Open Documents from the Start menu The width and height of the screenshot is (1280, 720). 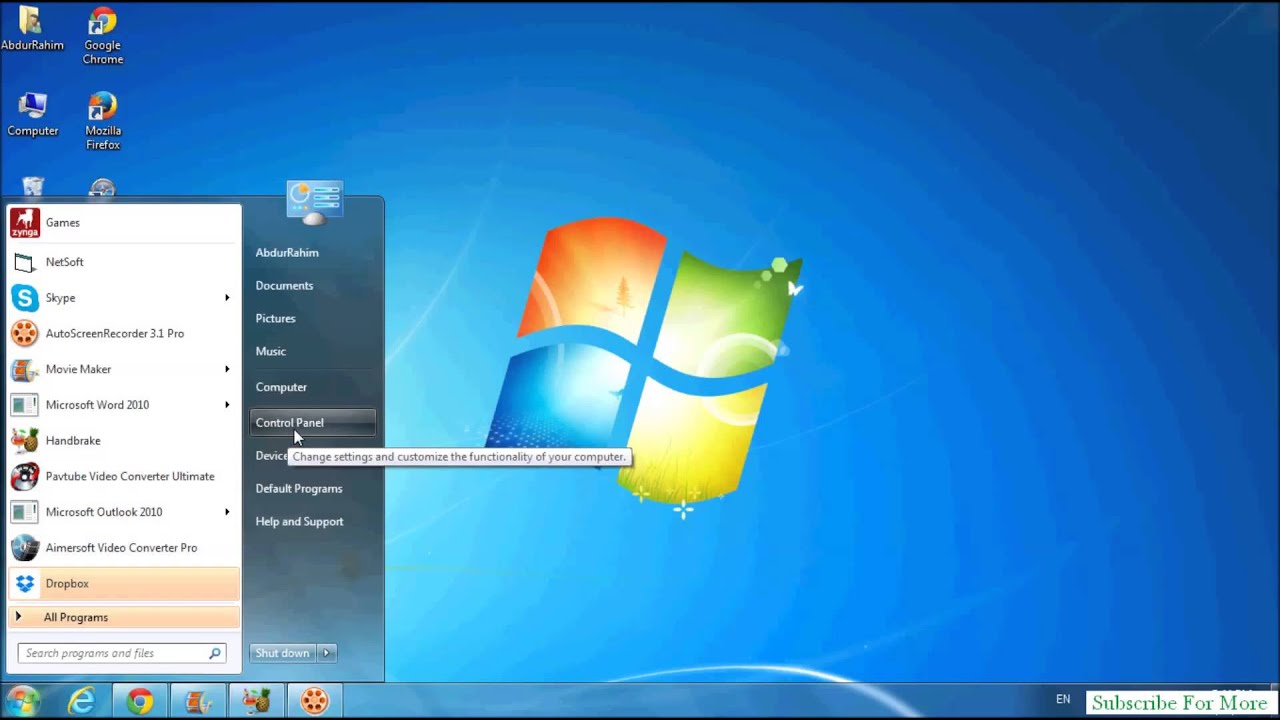(284, 286)
